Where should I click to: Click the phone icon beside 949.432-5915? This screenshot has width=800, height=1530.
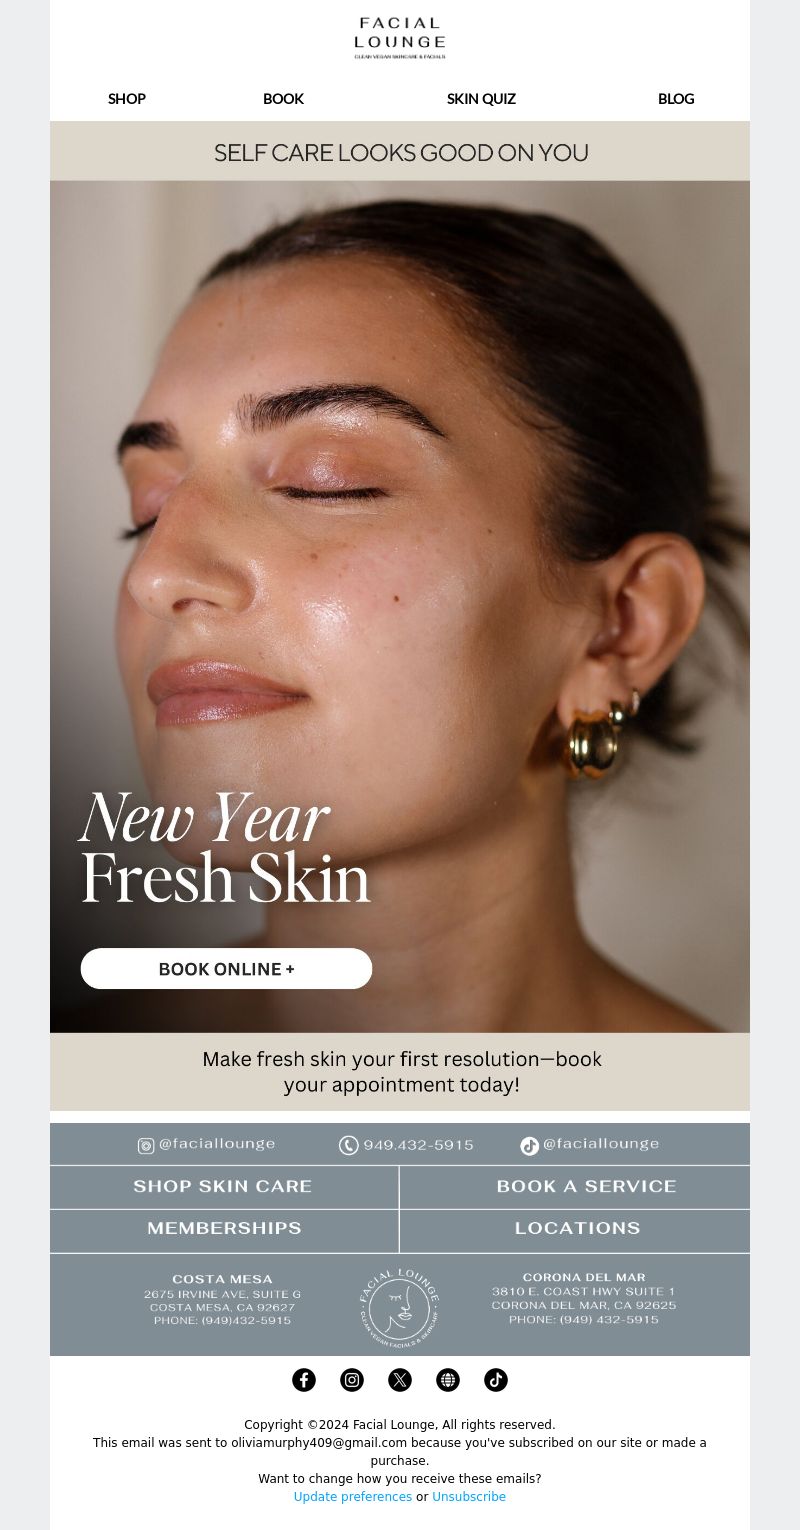pos(349,1145)
